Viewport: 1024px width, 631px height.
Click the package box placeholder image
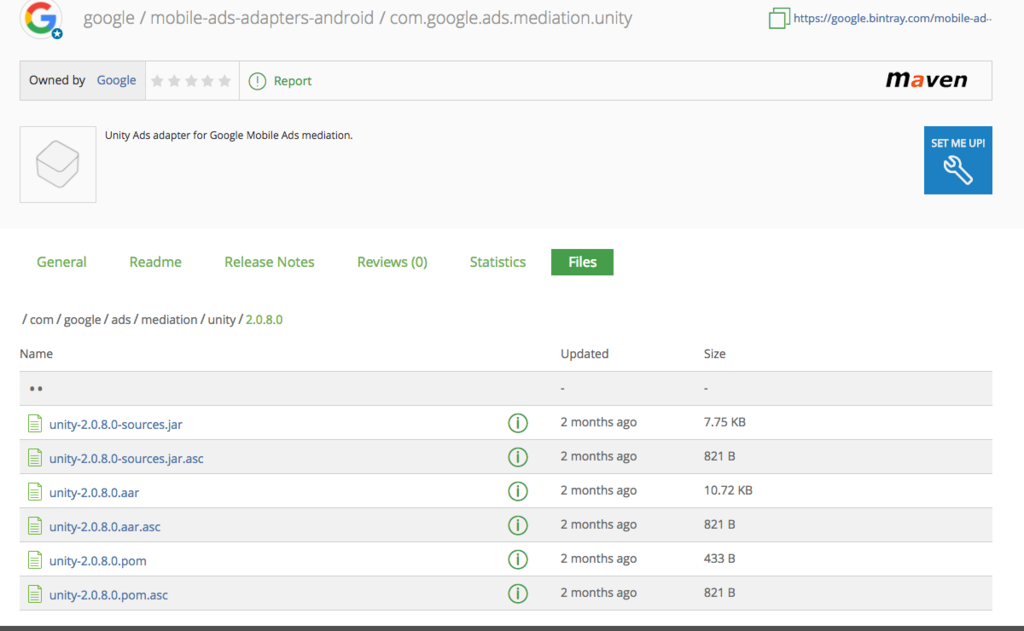pos(58,165)
